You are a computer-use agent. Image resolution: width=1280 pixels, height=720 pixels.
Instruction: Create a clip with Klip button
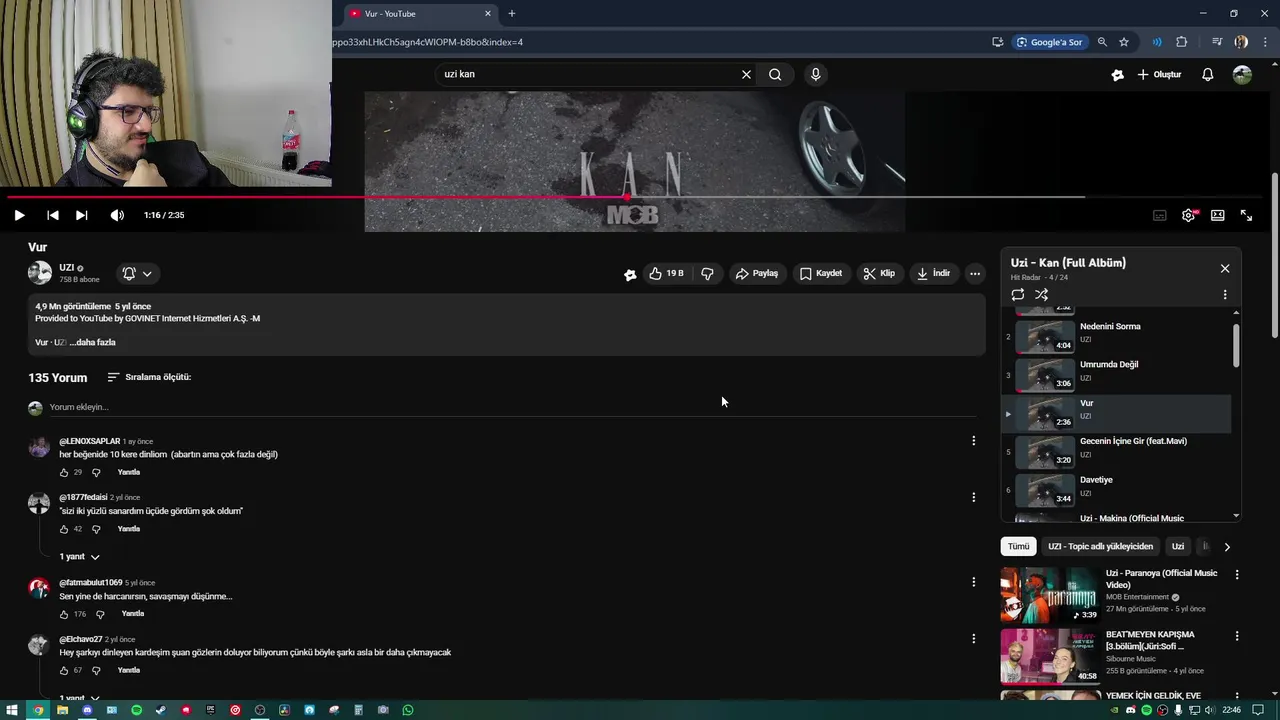880,273
